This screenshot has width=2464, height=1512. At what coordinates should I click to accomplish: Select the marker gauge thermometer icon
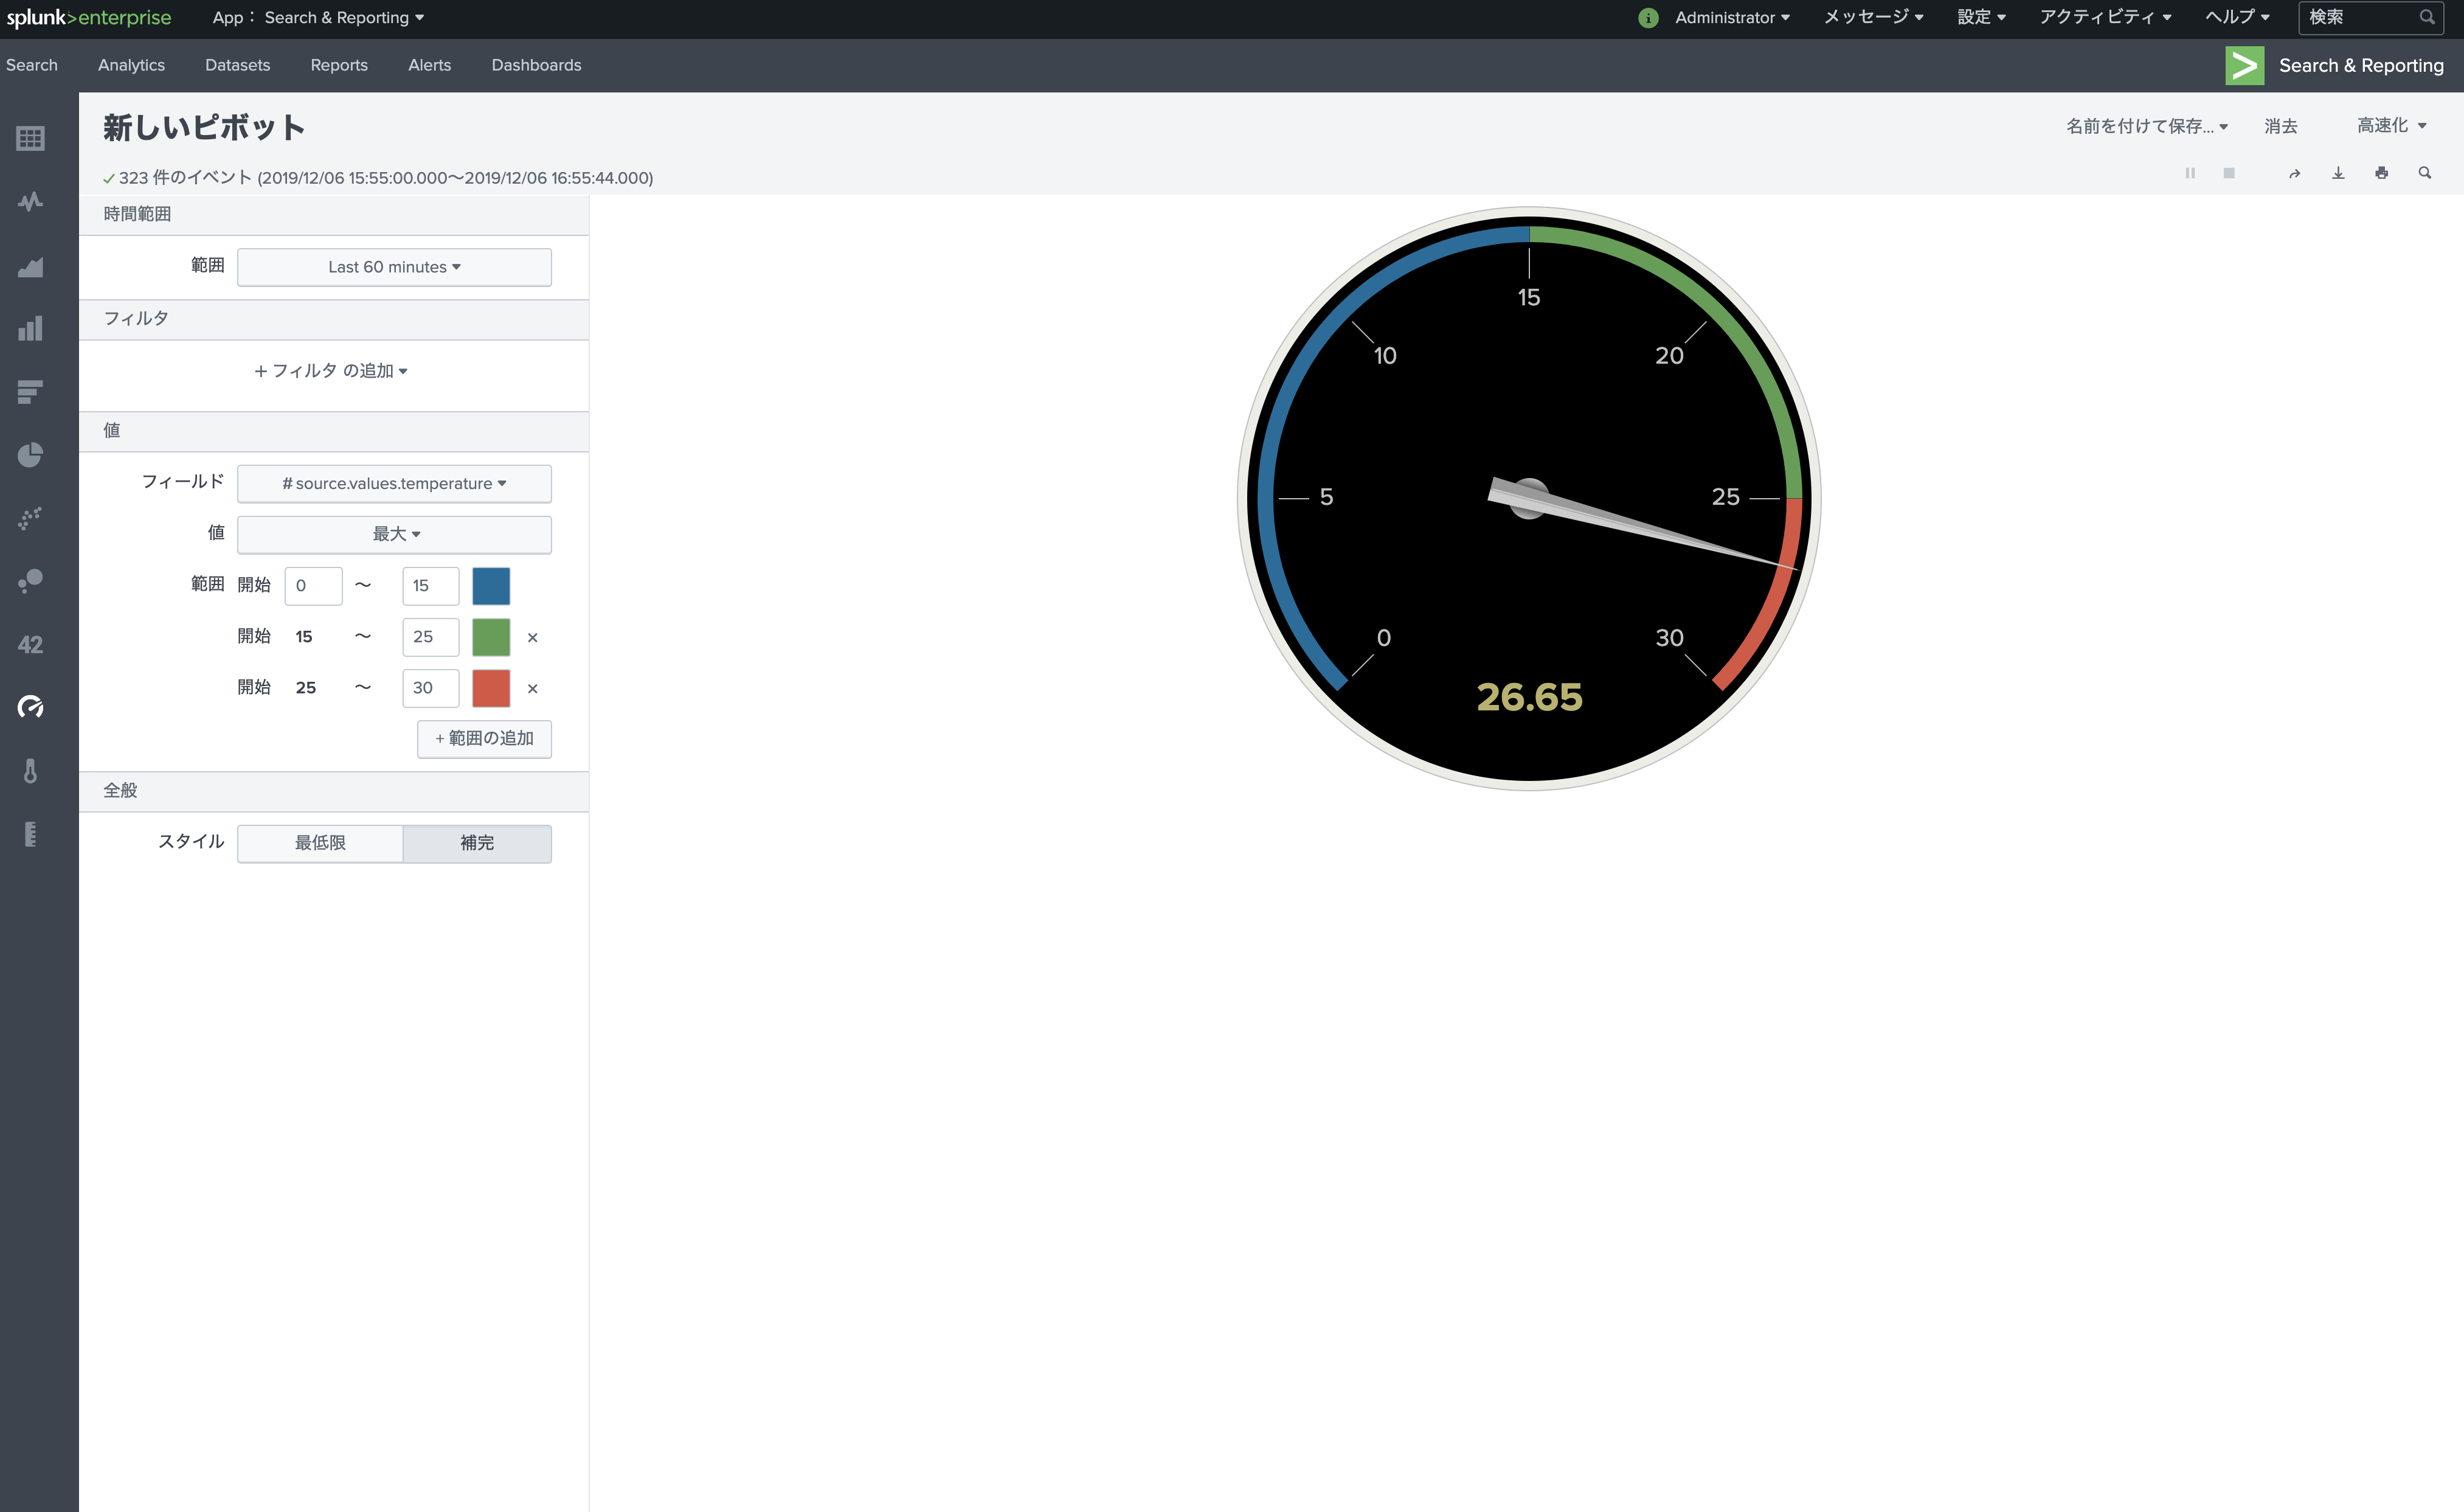point(30,771)
